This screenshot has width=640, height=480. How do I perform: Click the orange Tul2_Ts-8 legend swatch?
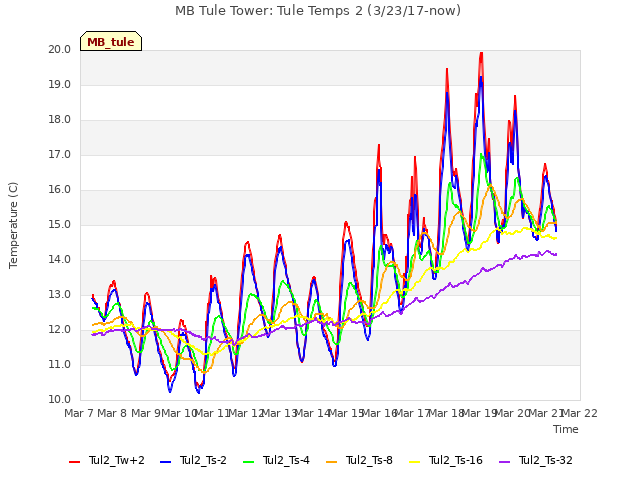(331, 462)
